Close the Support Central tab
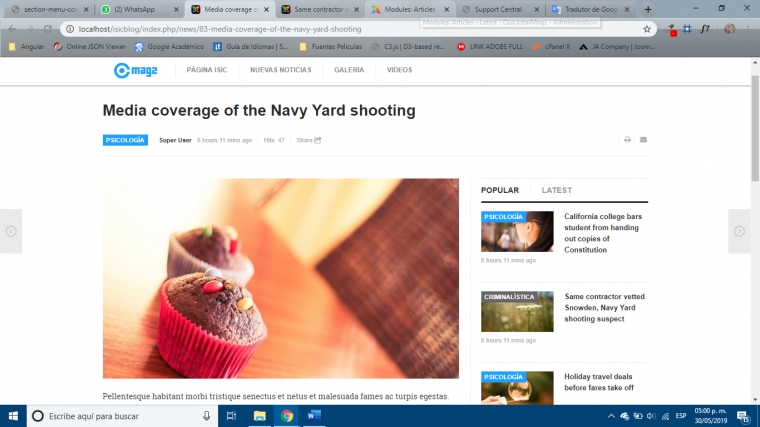The height and width of the screenshot is (427, 760). [x=537, y=9]
